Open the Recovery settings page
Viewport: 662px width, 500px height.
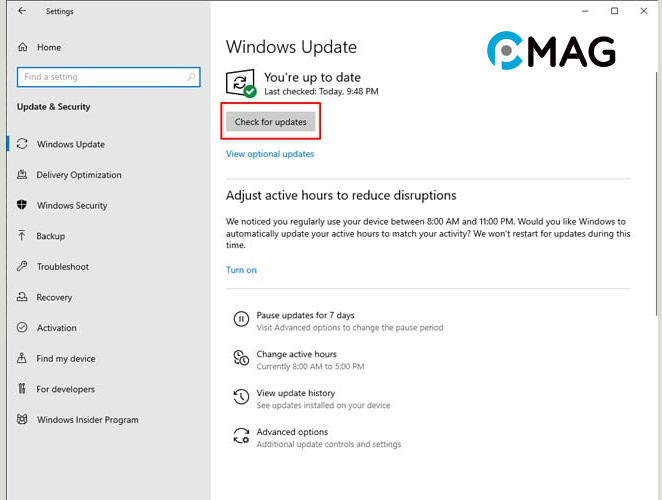[54, 297]
